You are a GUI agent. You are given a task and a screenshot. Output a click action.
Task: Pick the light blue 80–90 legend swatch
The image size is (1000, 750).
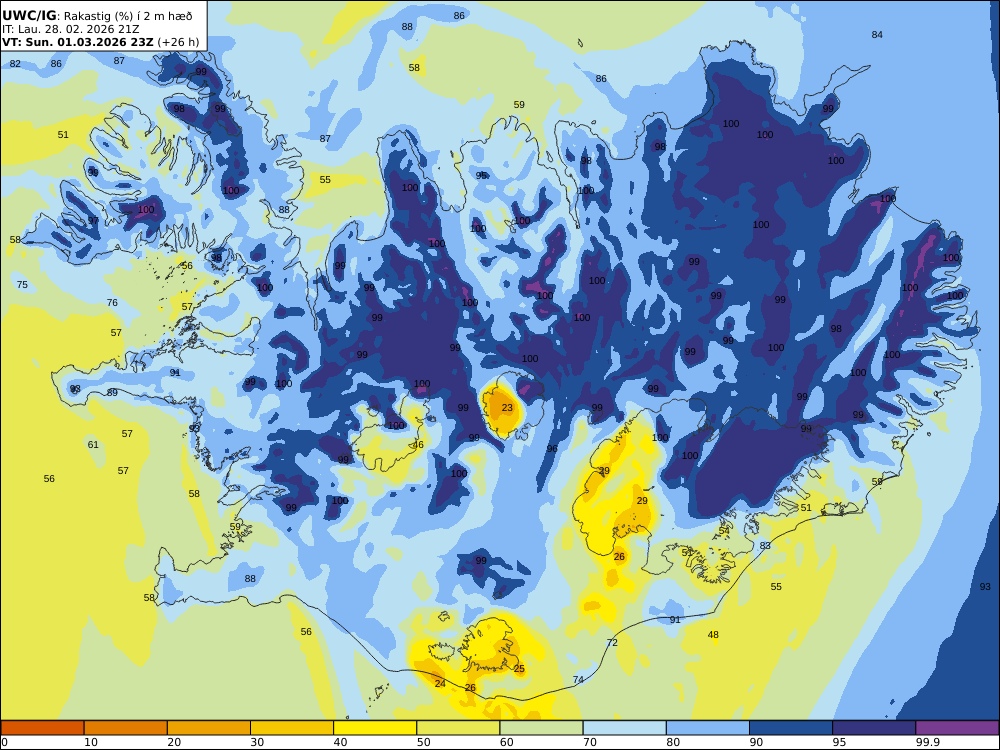point(708,728)
